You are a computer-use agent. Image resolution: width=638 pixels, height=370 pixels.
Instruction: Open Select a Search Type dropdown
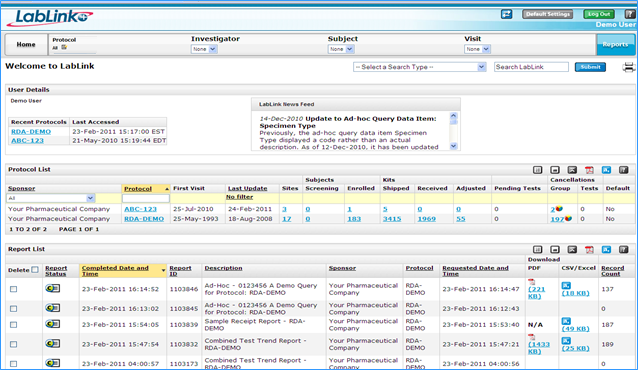pos(420,67)
